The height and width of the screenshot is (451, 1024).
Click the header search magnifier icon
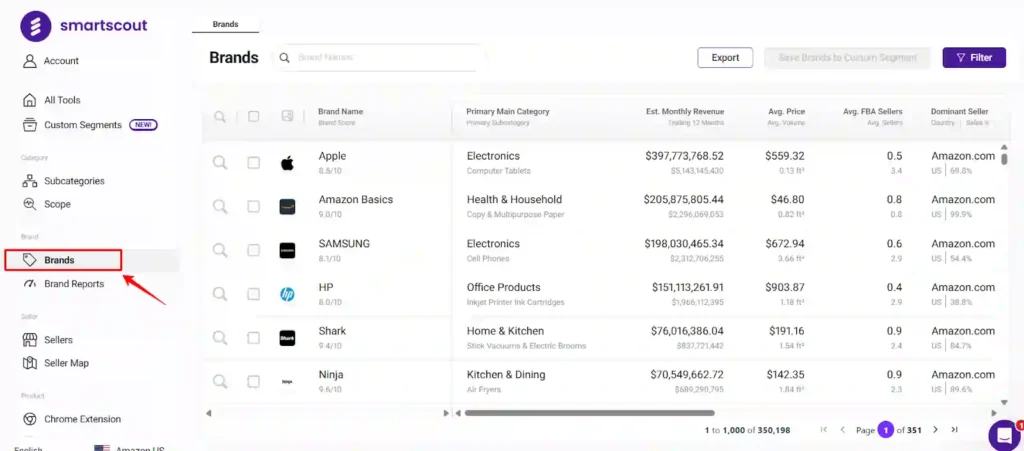[x=220, y=117]
